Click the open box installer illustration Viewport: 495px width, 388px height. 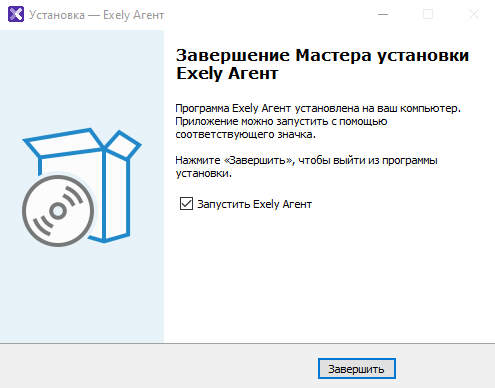pyautogui.click(x=82, y=187)
